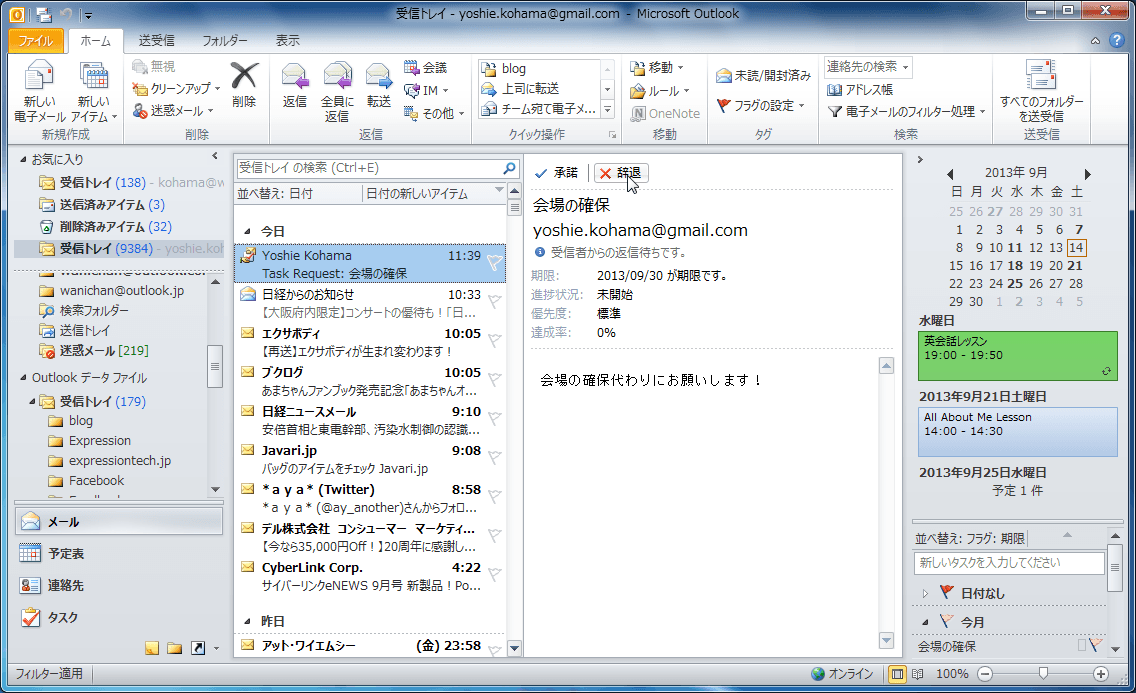1136x693 pixels.
Task: Open the 英会話レッスン appointment
Action: click(x=1018, y=356)
